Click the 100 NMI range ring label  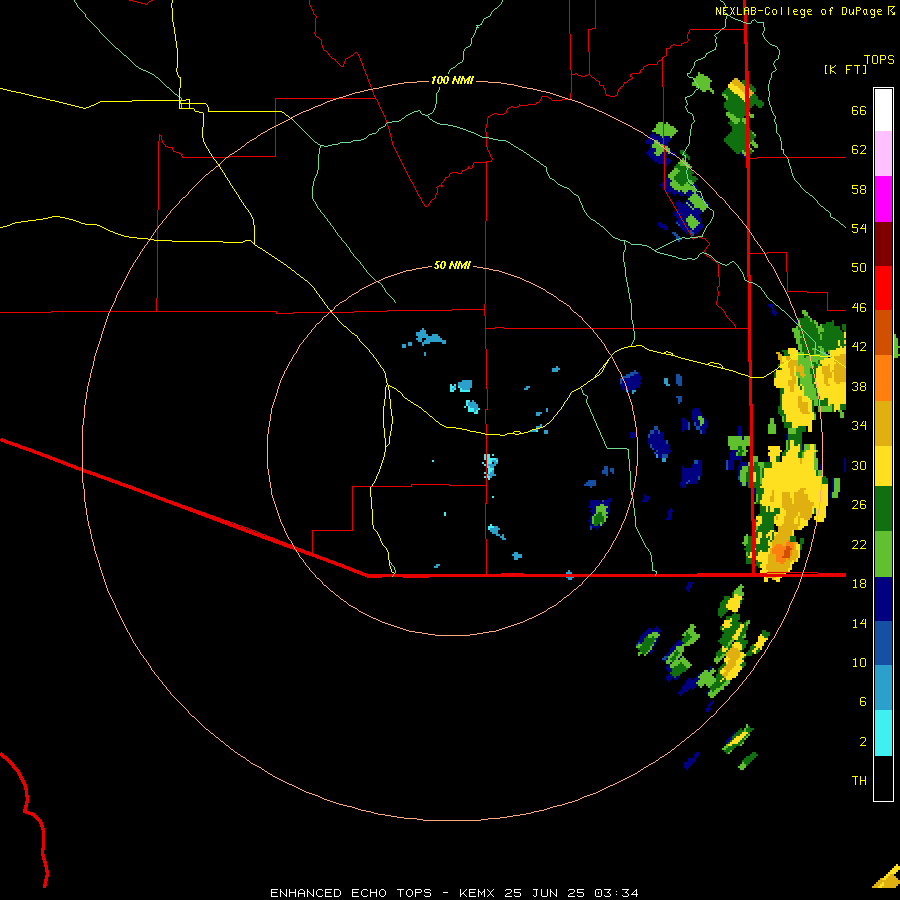click(x=452, y=80)
